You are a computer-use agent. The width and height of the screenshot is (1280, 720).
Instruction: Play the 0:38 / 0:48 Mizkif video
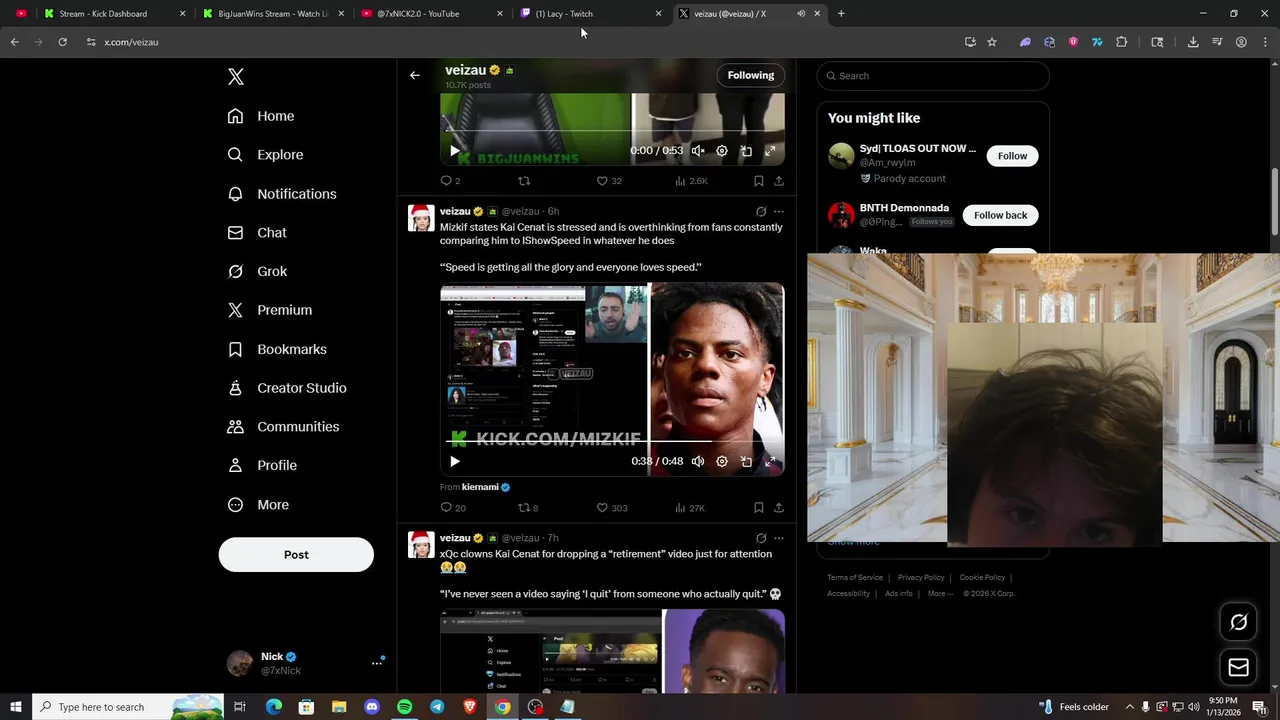pyautogui.click(x=454, y=461)
